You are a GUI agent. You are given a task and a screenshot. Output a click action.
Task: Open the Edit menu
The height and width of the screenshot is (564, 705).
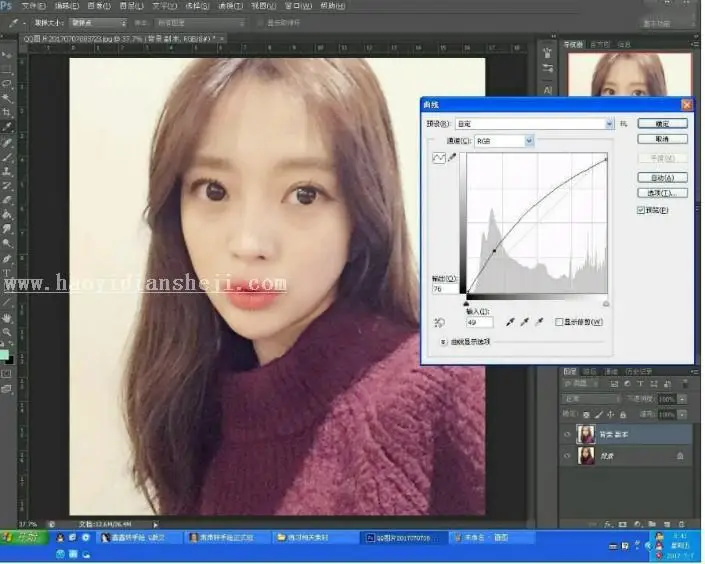click(67, 6)
